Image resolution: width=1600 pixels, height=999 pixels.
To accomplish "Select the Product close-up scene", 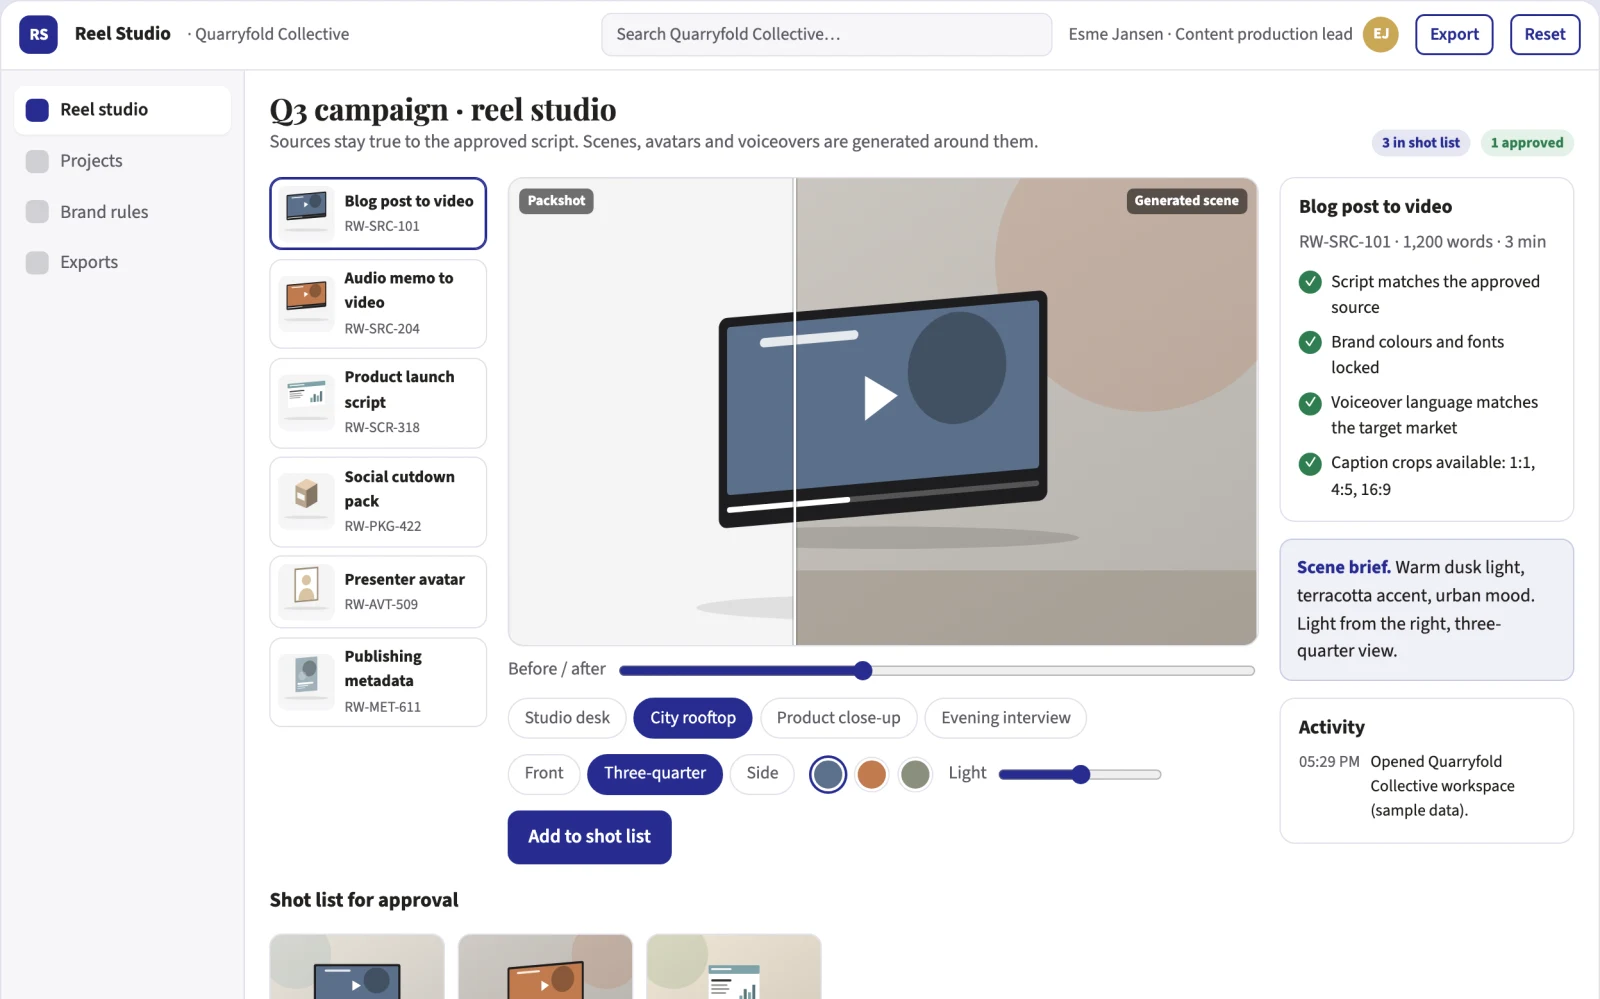I will click(838, 718).
